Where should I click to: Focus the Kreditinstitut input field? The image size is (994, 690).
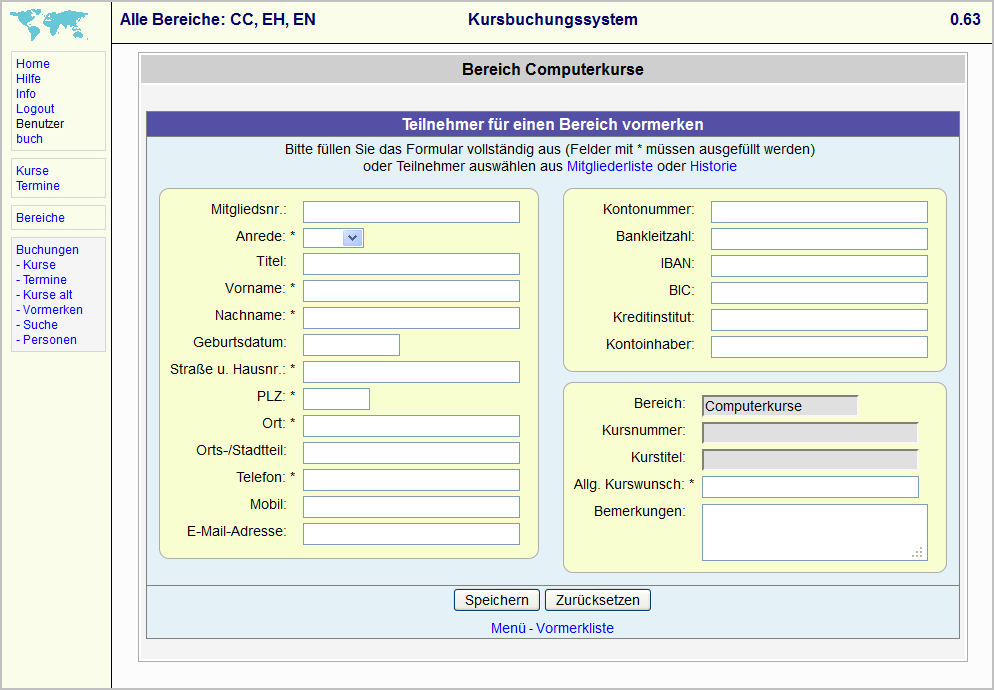(x=819, y=320)
